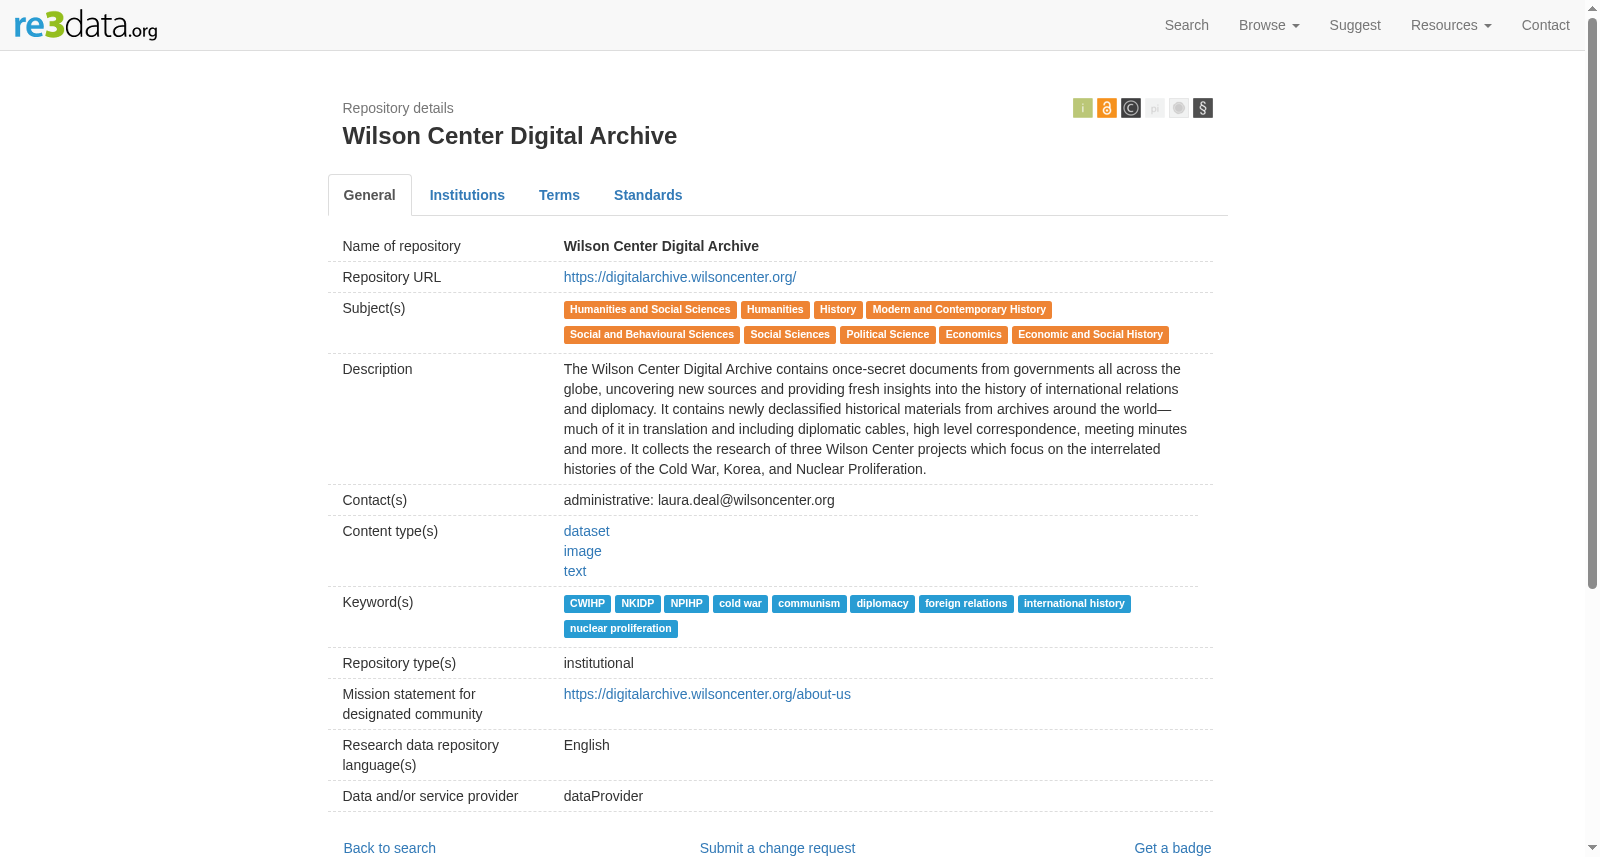
Task: Select the General tab
Action: tap(370, 195)
